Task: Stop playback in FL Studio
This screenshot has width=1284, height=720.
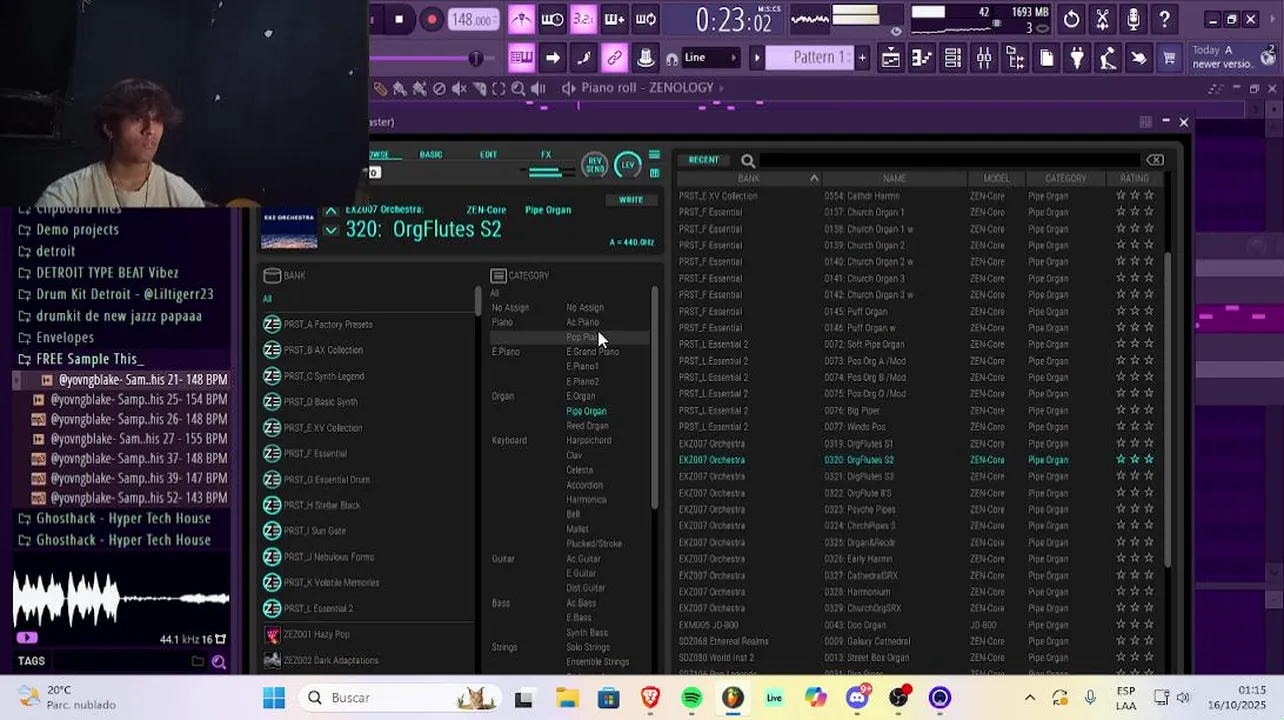Action: pyautogui.click(x=399, y=19)
